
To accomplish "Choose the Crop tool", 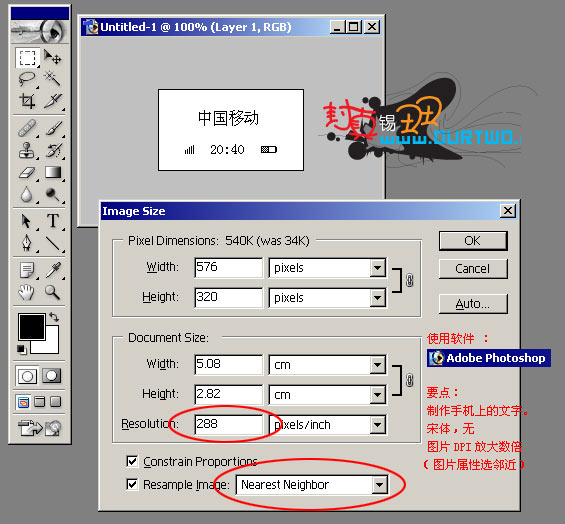I will pos(27,101).
